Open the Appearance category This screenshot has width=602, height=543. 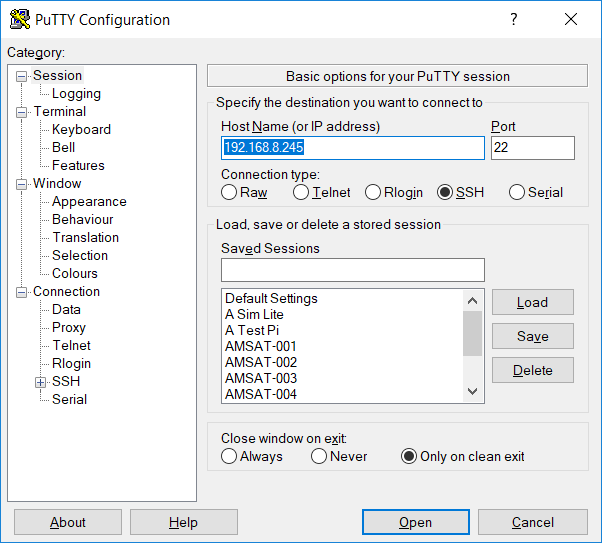pos(89,202)
